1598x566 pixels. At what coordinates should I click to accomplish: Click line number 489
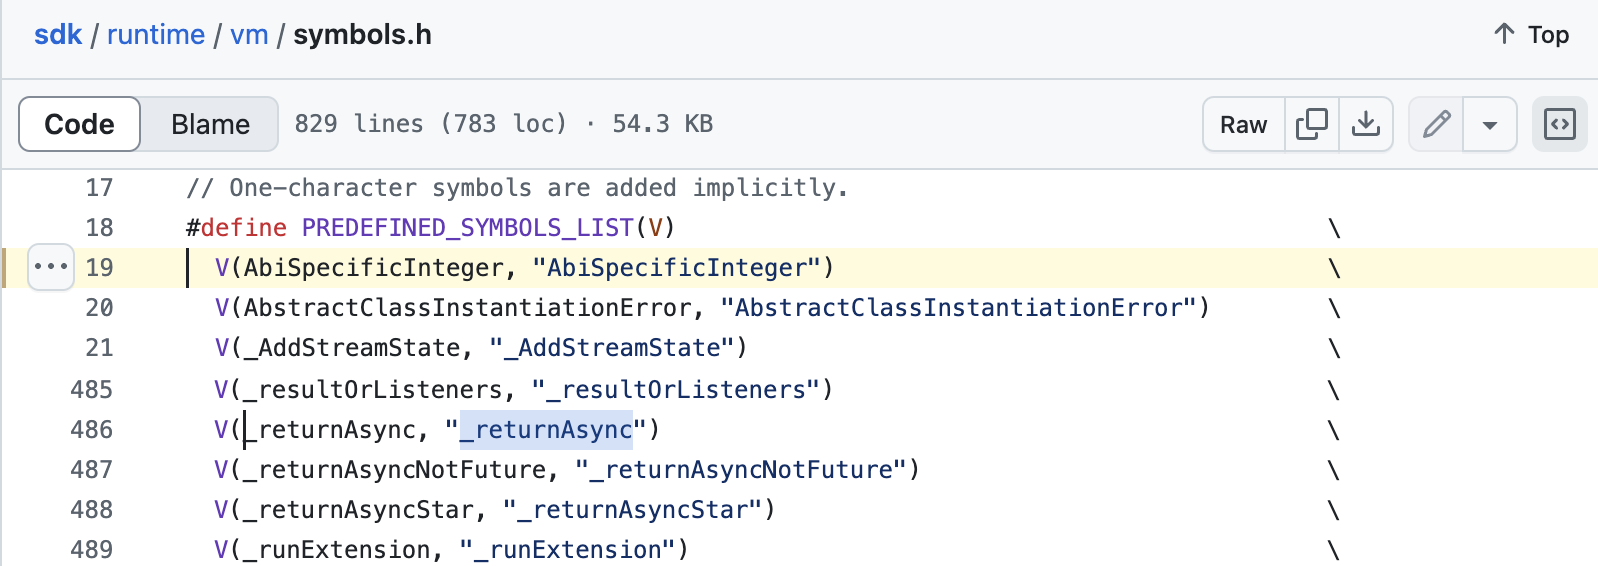(x=92, y=550)
